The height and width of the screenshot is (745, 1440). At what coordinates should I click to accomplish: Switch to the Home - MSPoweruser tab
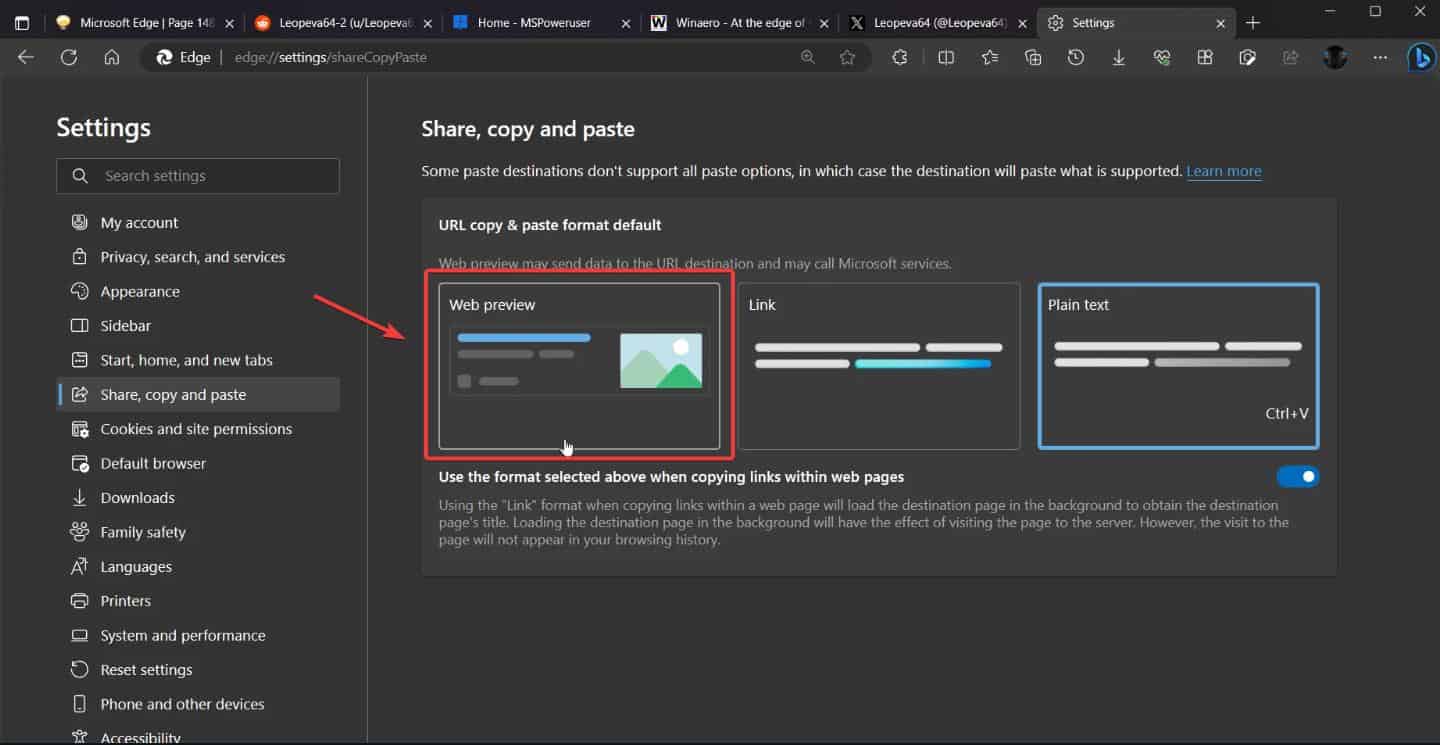coord(530,22)
